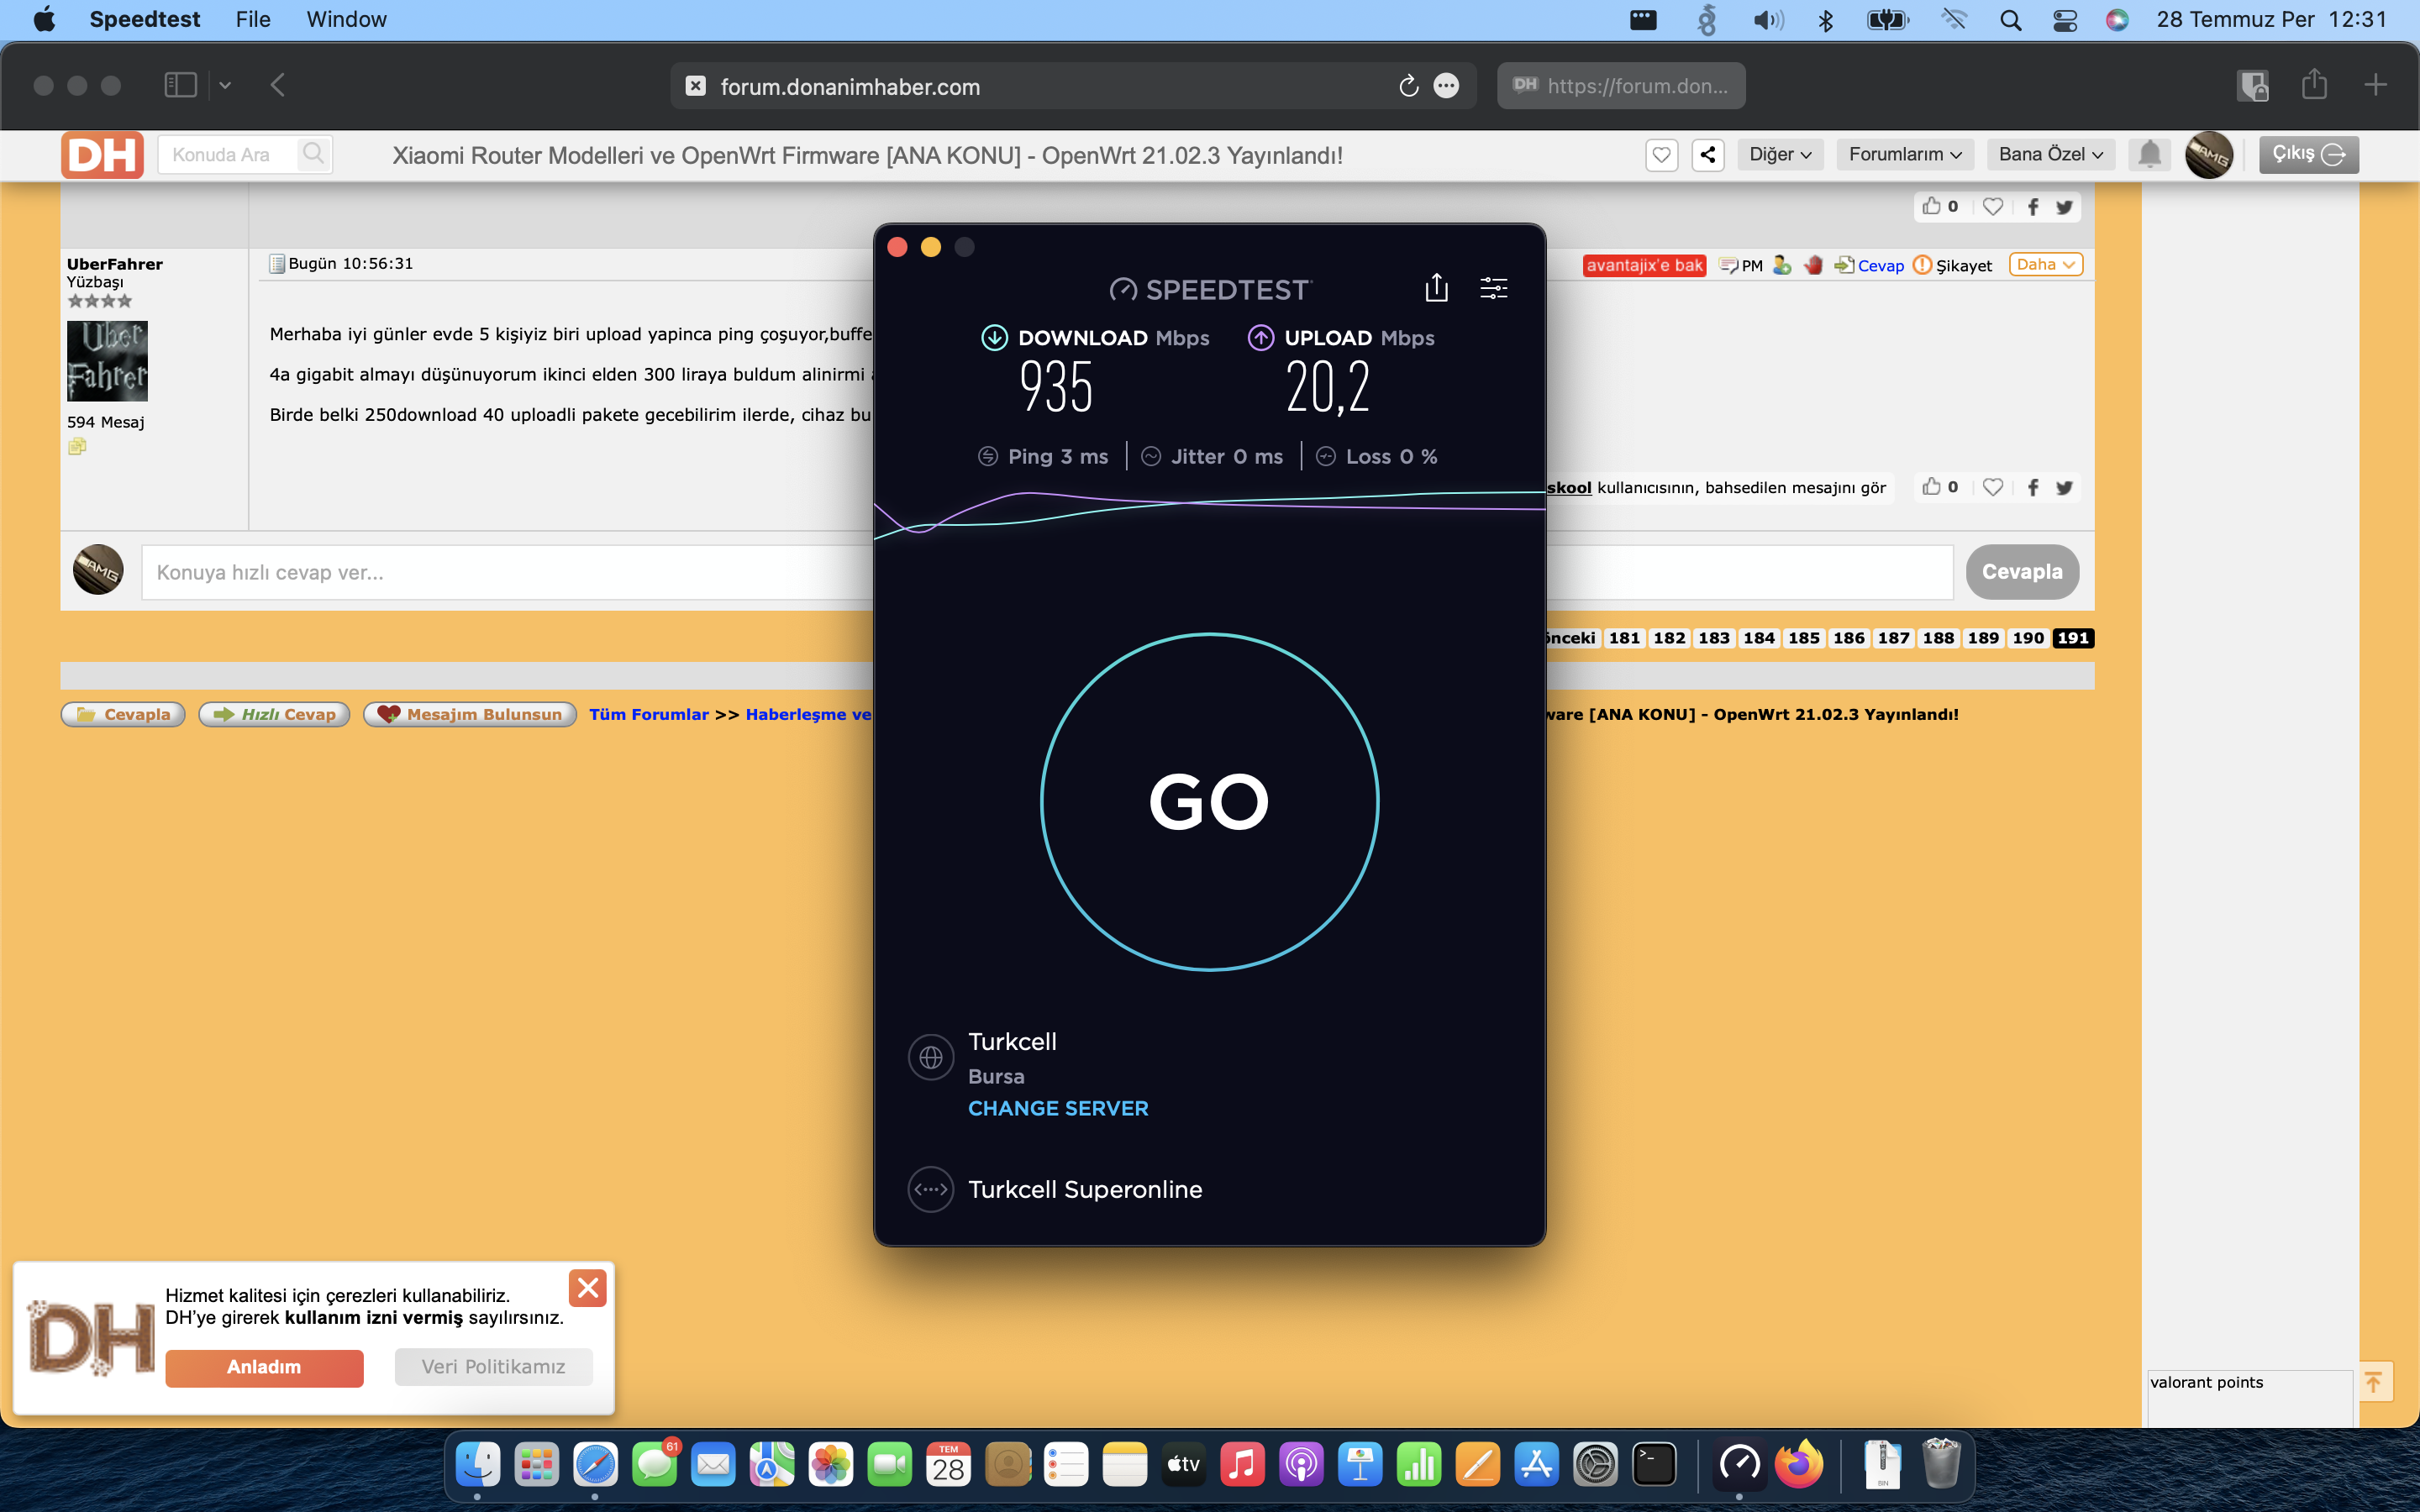This screenshot has width=2420, height=1512.
Task: Reload the Safari page
Action: click(x=1408, y=86)
